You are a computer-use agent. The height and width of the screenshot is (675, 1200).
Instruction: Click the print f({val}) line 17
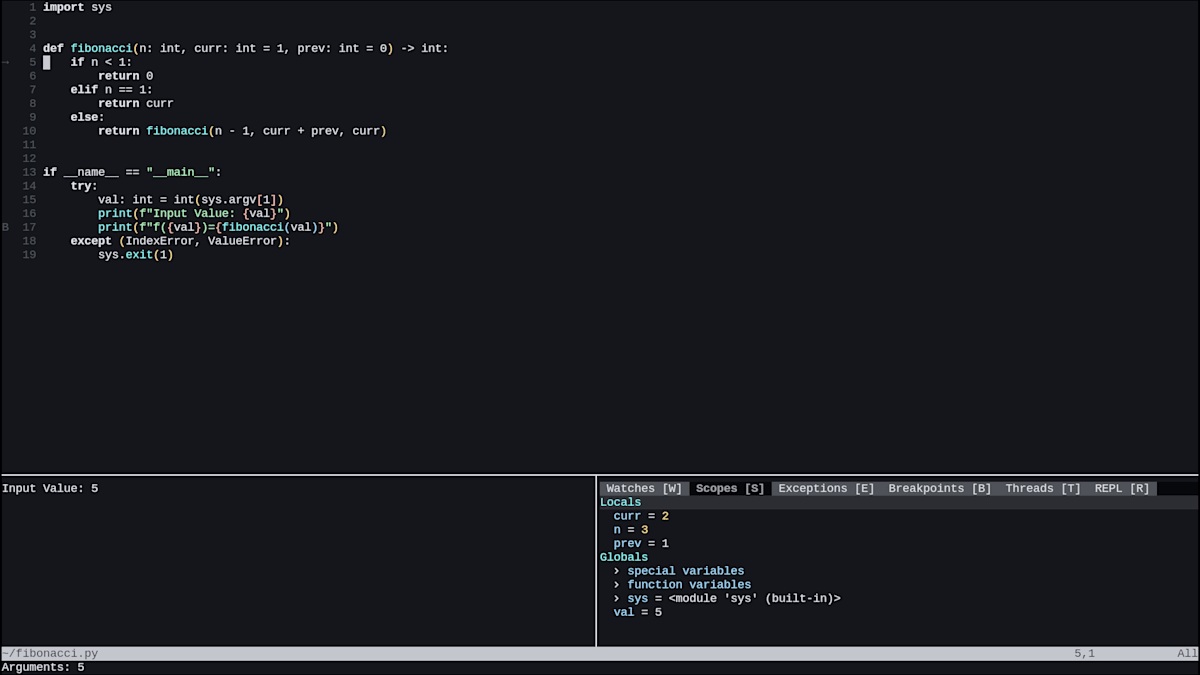click(x=218, y=228)
